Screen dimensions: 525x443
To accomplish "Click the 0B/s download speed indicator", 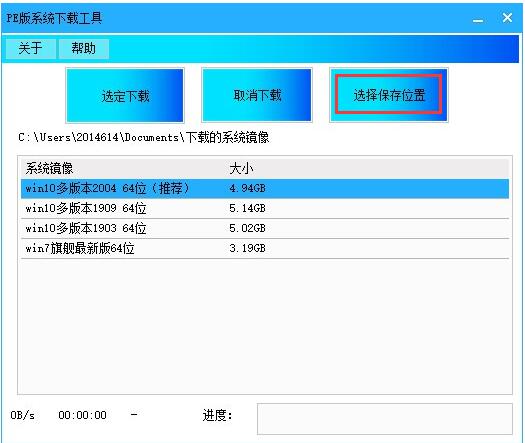I will tap(22, 415).
